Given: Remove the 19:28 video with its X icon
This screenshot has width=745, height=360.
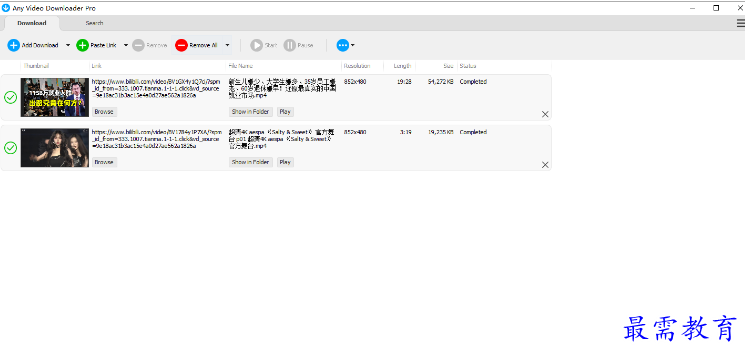Looking at the screenshot, I should point(545,114).
